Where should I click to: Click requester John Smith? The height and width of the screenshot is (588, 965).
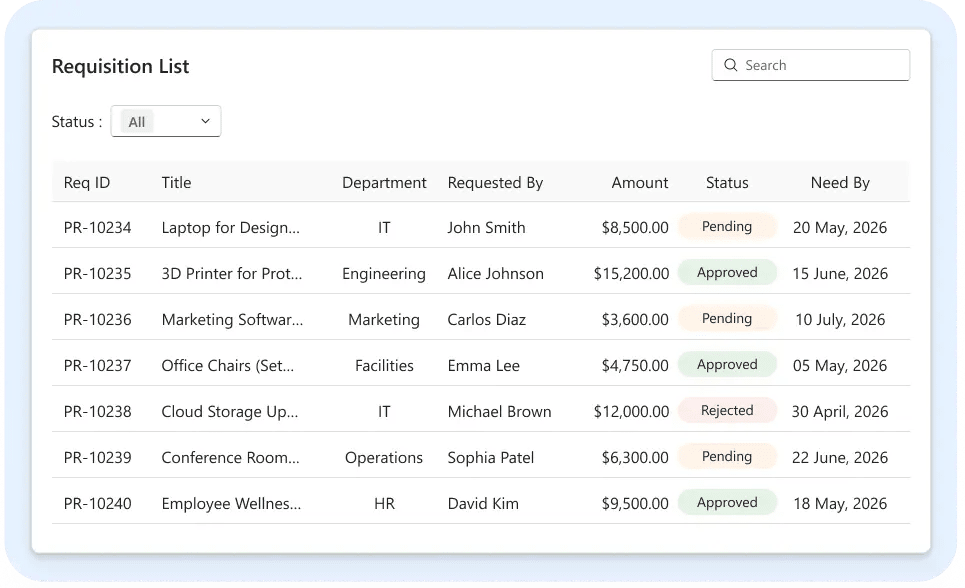coord(486,228)
